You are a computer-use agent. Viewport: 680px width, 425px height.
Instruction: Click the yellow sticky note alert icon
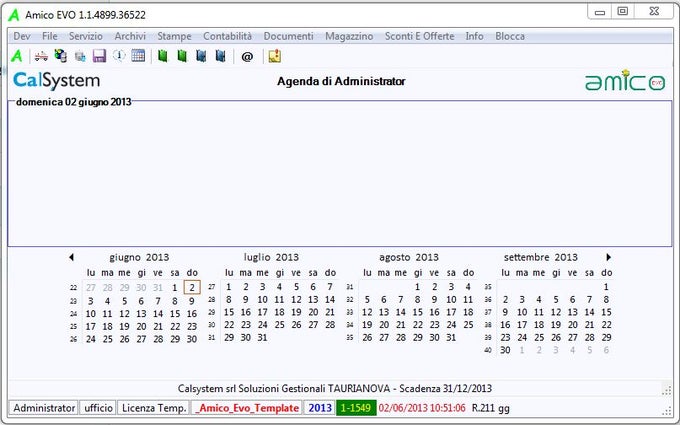point(275,56)
